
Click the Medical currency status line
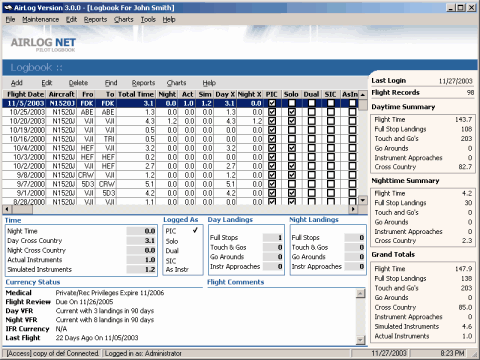[x=85, y=293]
